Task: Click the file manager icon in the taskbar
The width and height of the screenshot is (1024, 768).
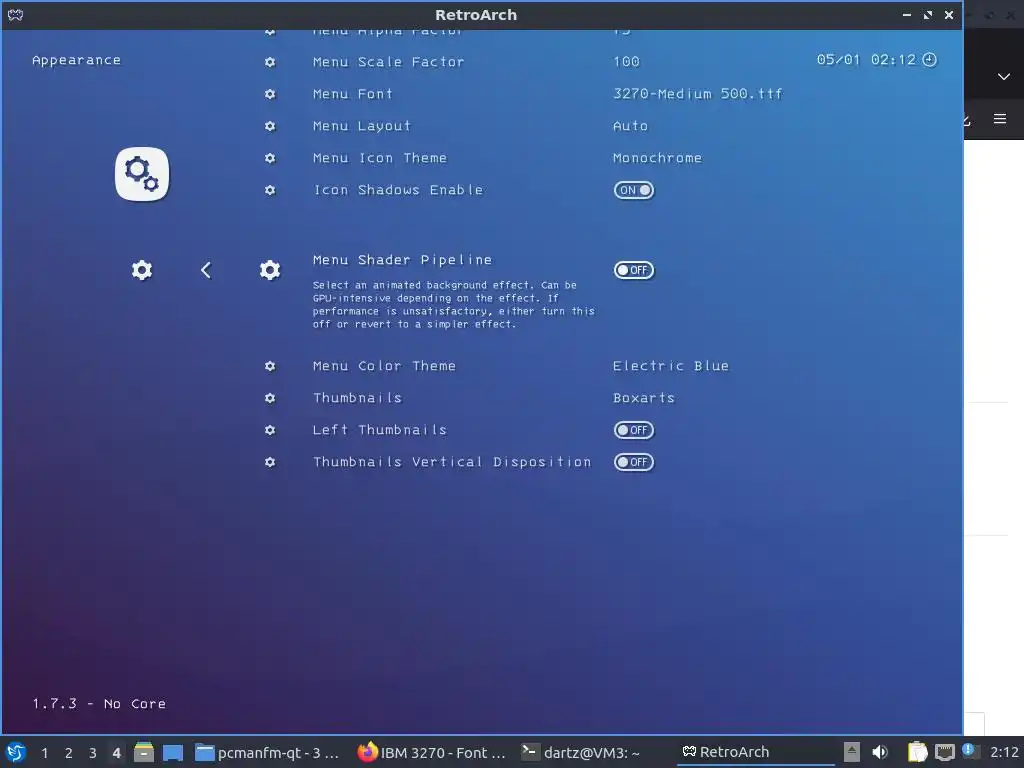Action: pyautogui.click(x=144, y=752)
